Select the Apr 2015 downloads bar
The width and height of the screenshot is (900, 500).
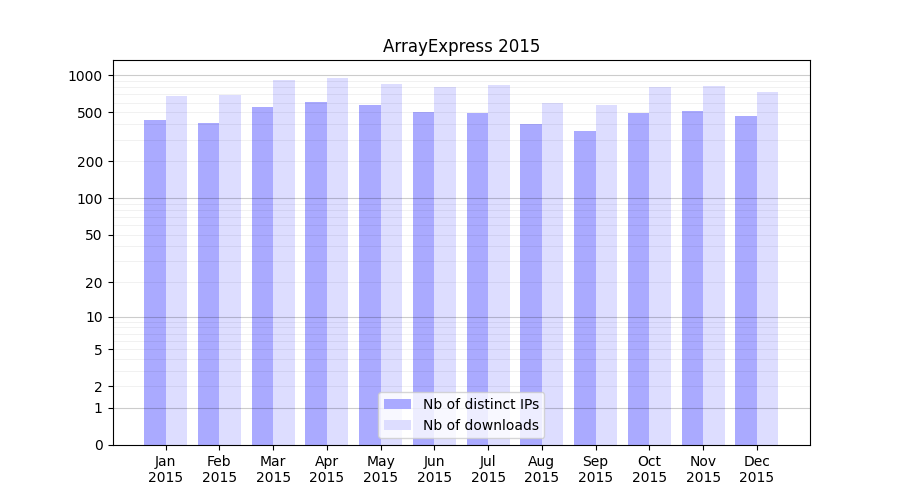click(338, 261)
